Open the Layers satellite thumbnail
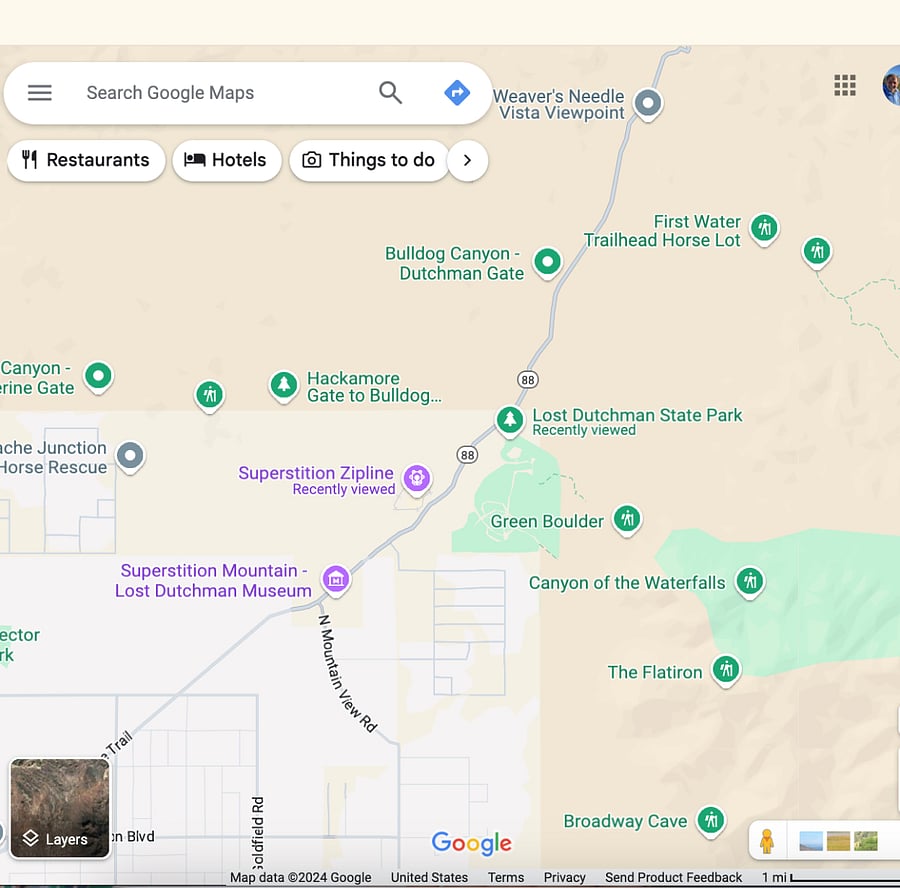This screenshot has width=900, height=888. point(60,808)
